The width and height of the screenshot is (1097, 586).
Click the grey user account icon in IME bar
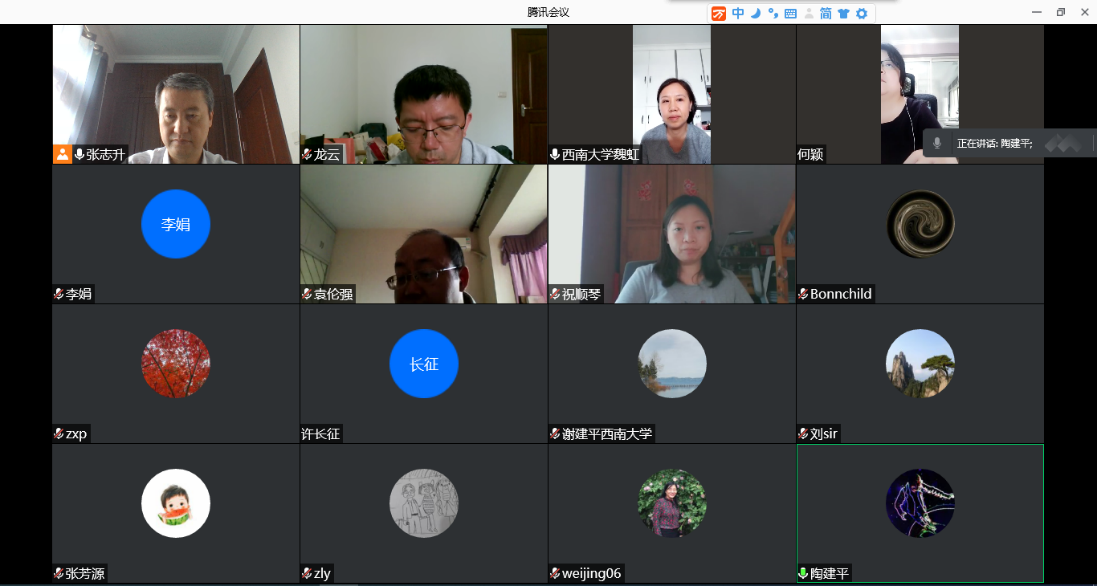tap(809, 13)
